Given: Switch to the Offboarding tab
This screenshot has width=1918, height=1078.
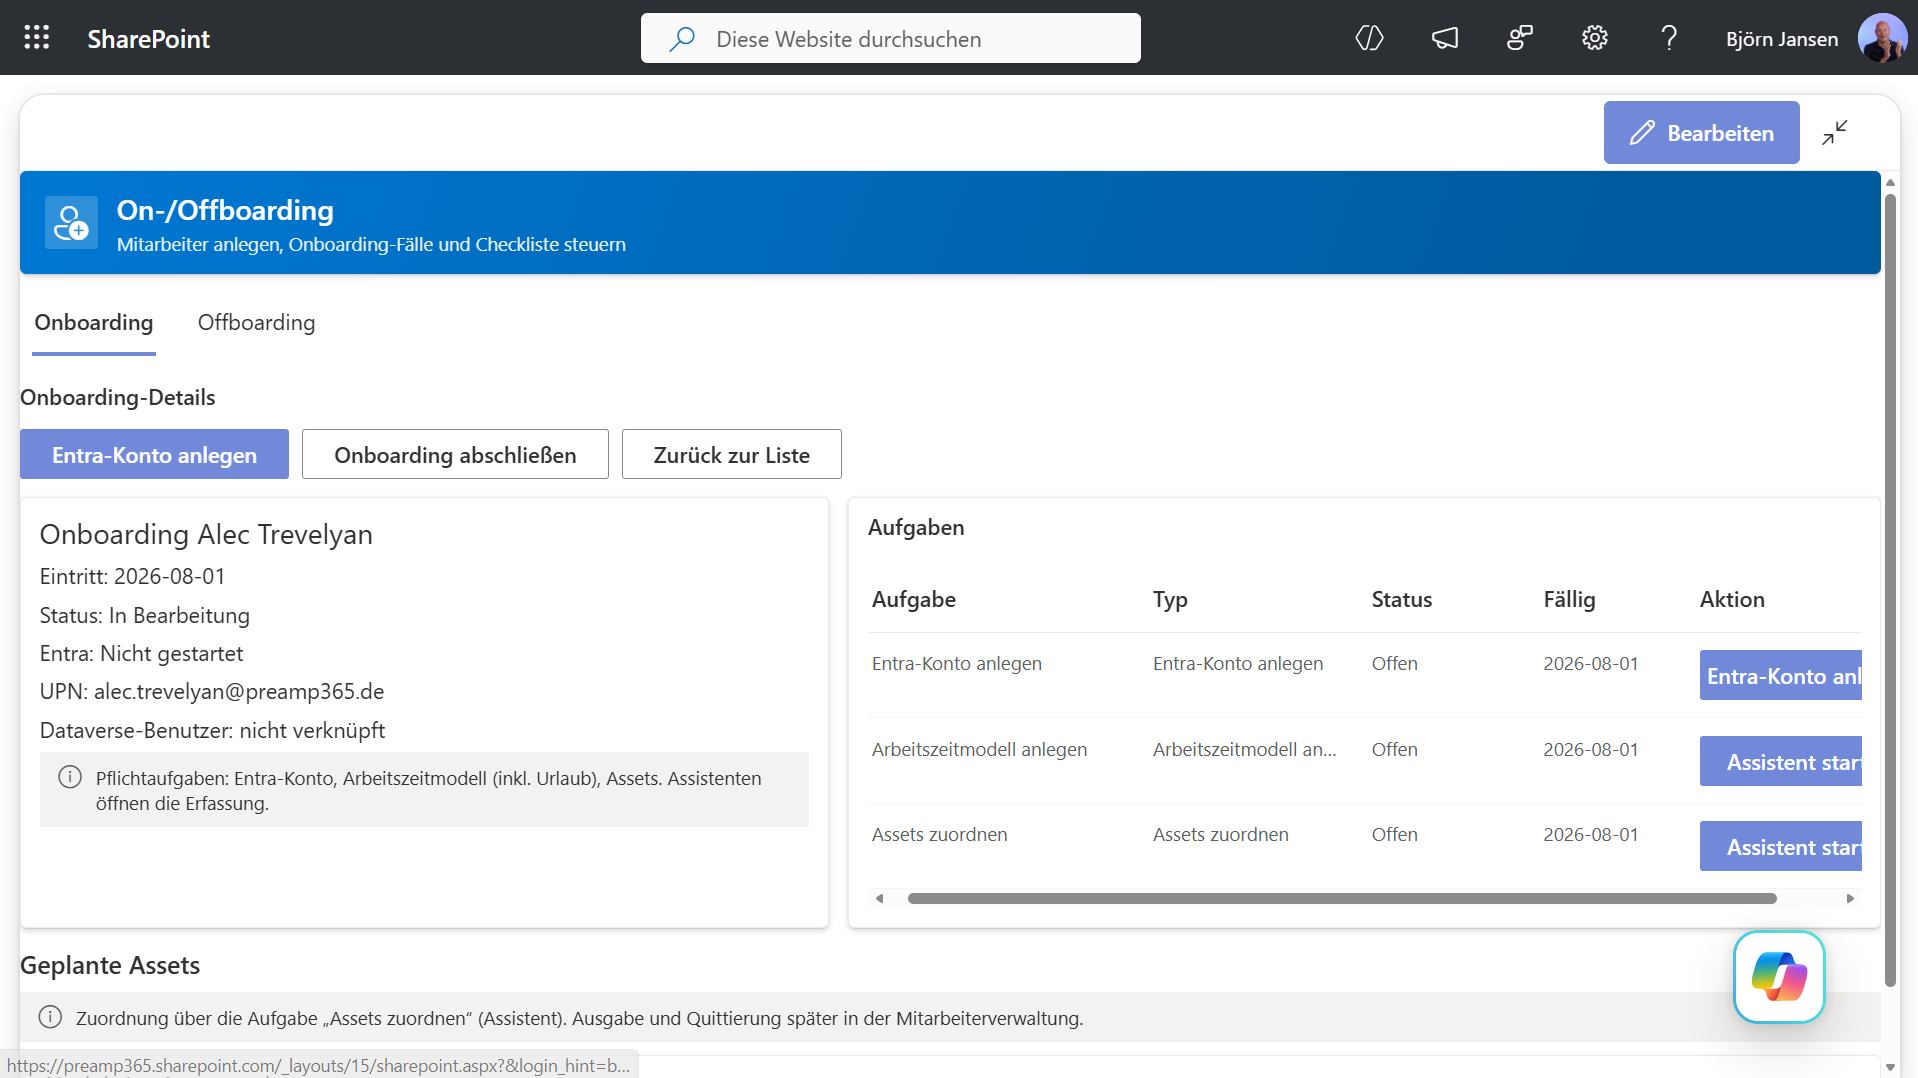Looking at the screenshot, I should coord(256,323).
